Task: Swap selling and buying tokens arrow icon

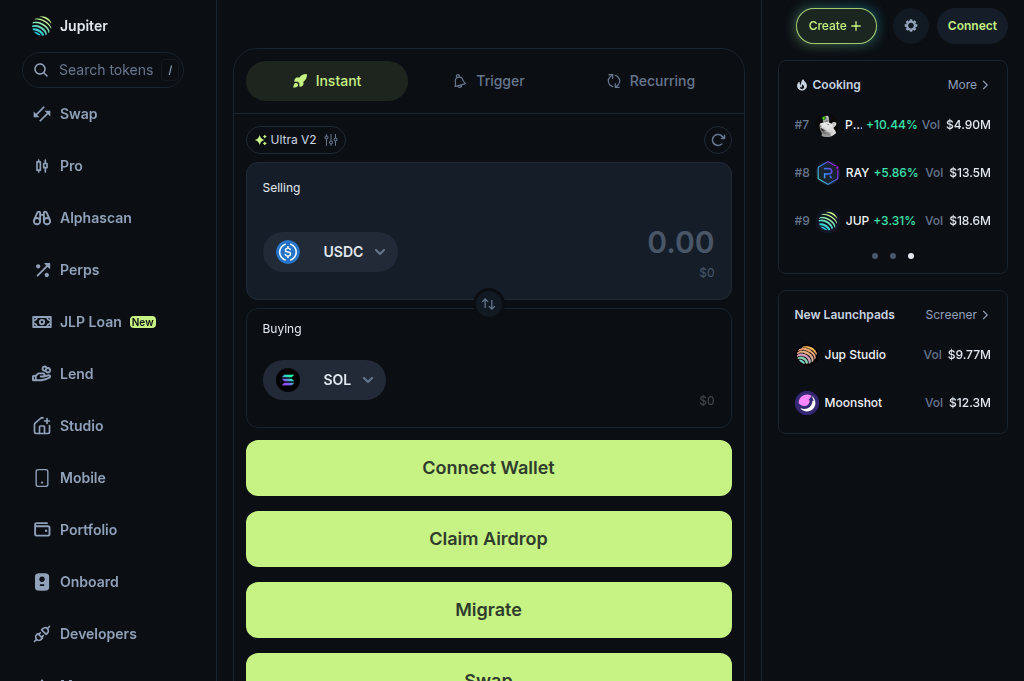Action: [x=488, y=304]
